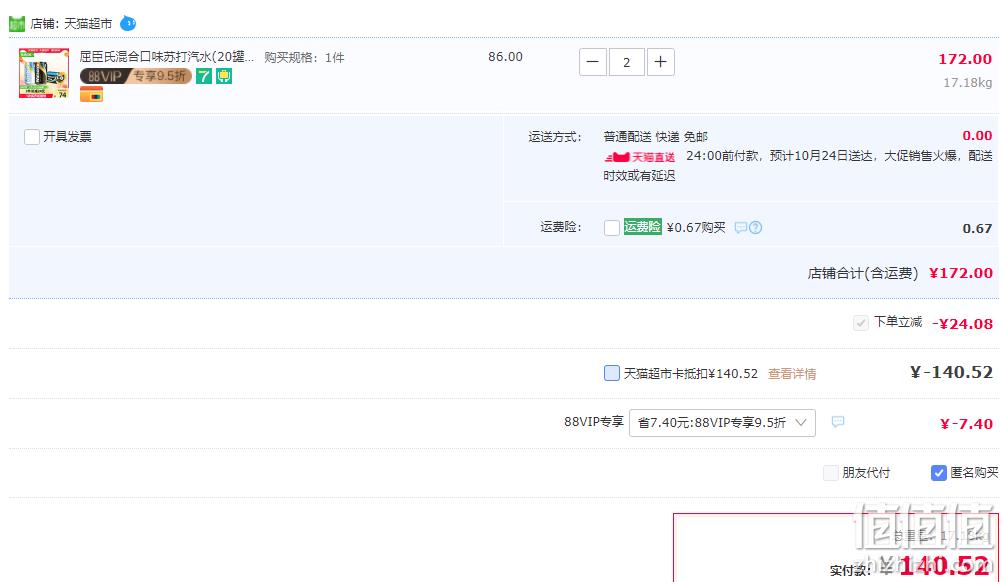1003x582 pixels.
Task: Check the 朋友代付 checkbox
Action: click(830, 473)
